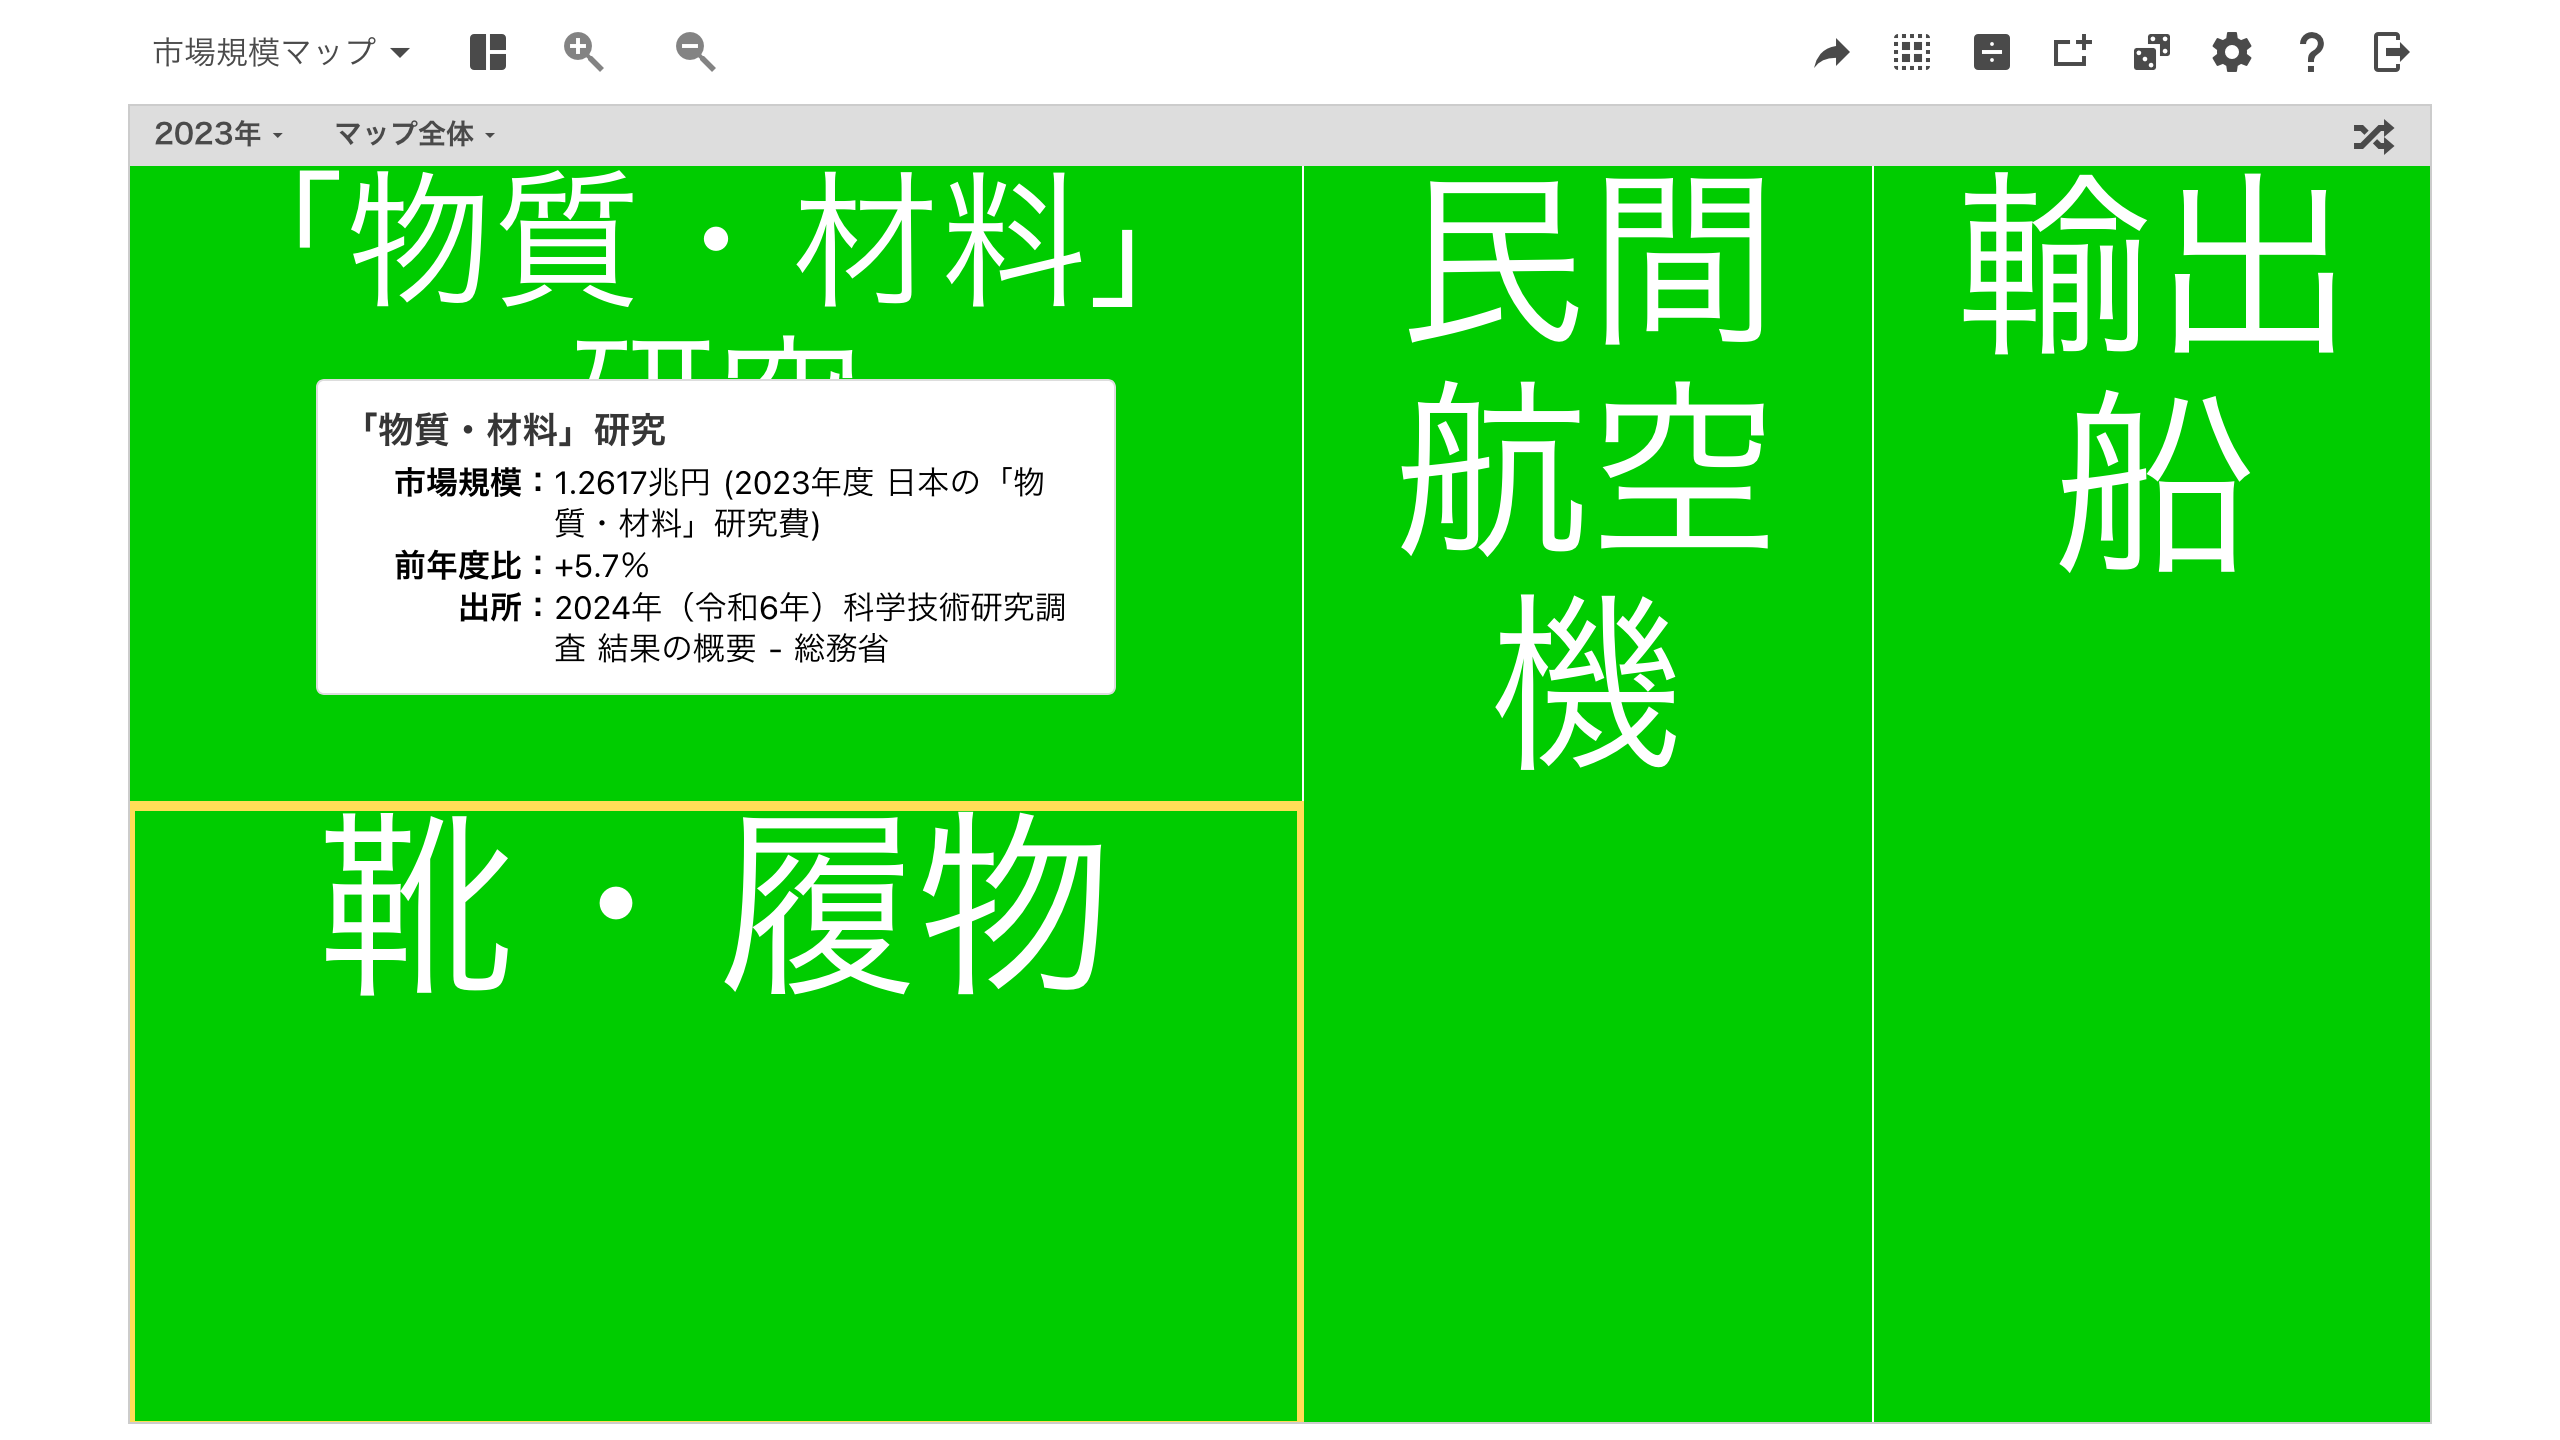
Task: Click the calculator divide icon
Action: pos(1992,52)
